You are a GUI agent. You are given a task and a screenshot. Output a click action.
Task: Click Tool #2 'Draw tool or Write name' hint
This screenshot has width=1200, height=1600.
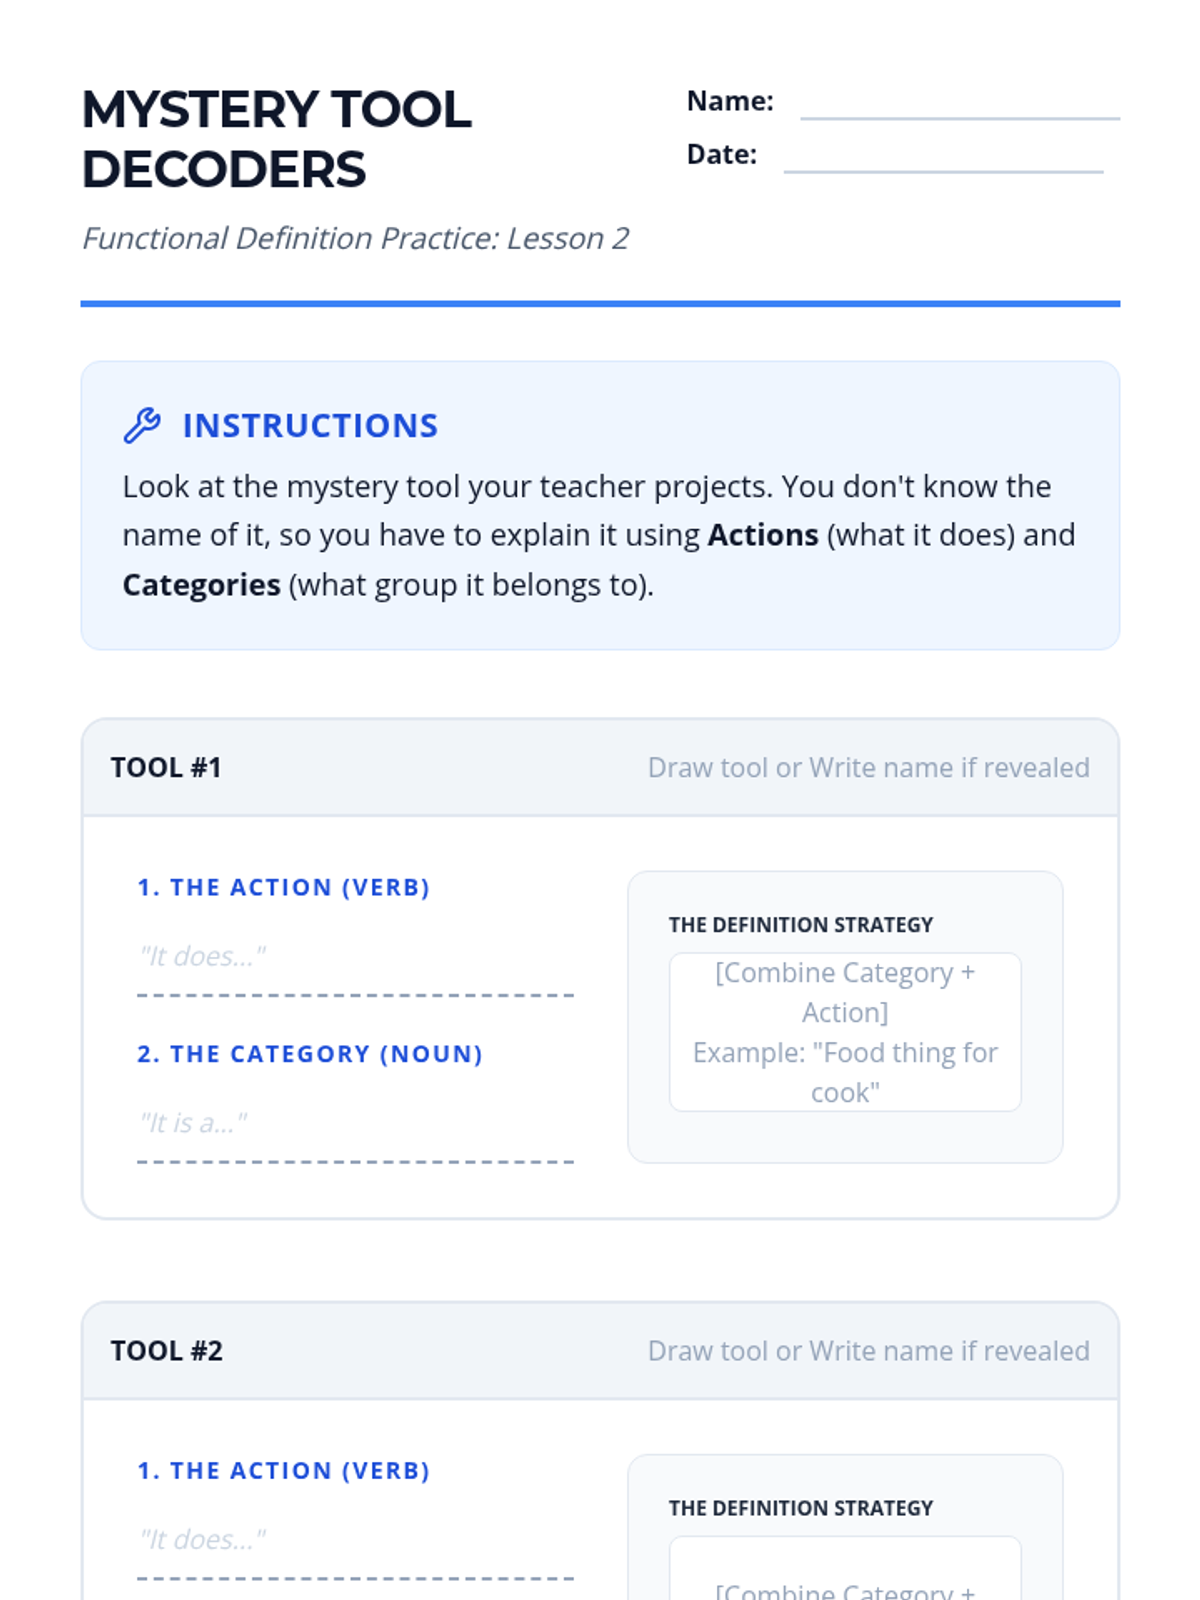pyautogui.click(x=868, y=1350)
